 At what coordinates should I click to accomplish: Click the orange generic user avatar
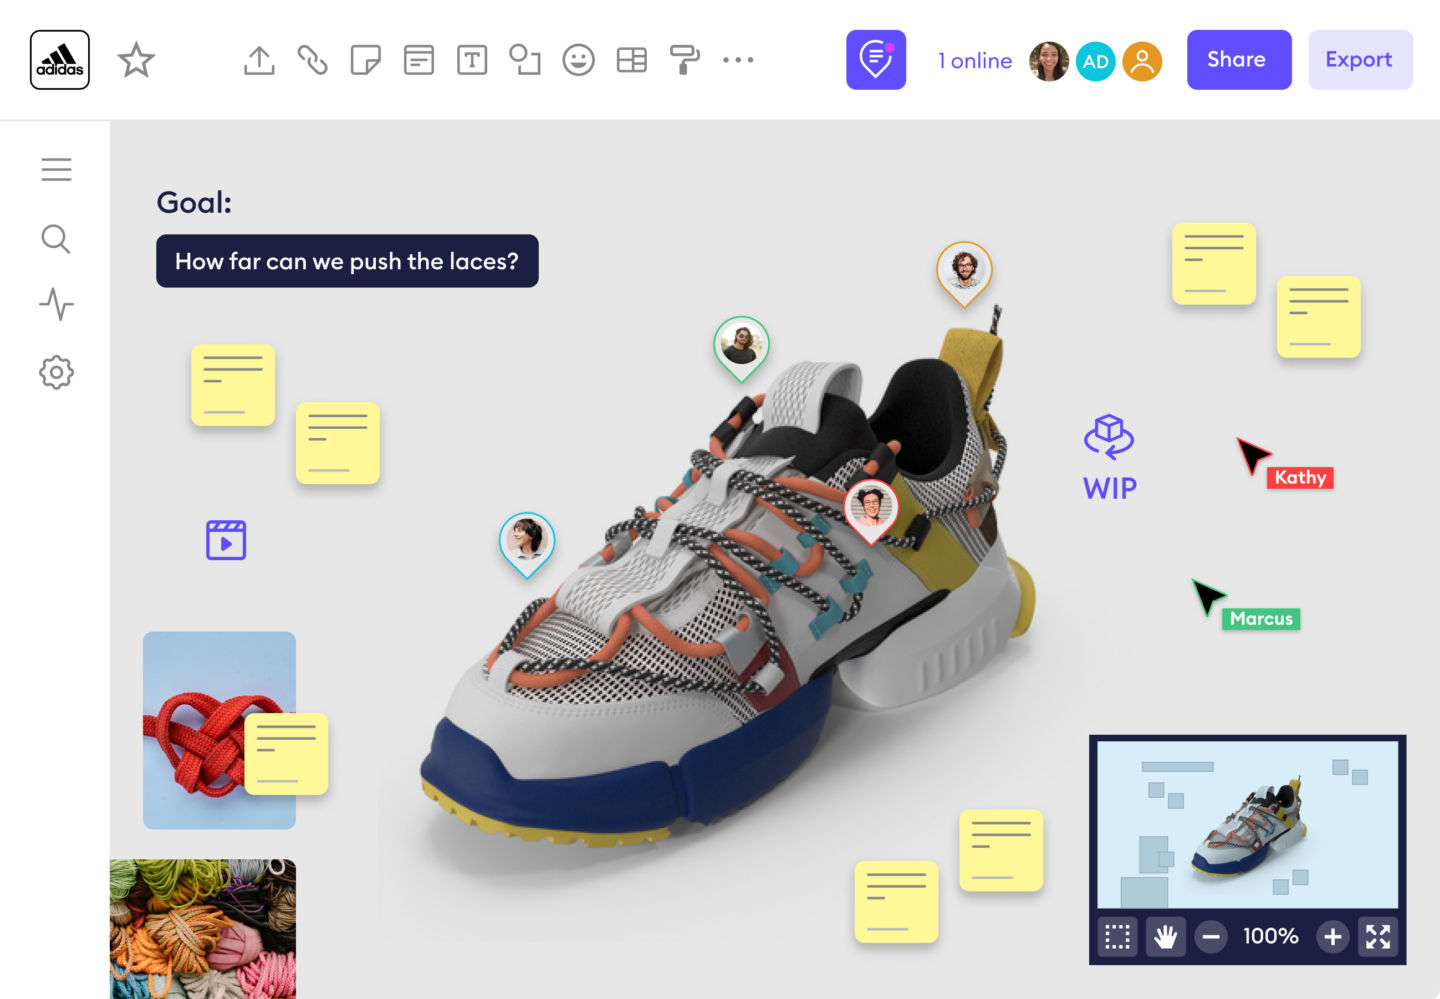point(1142,61)
